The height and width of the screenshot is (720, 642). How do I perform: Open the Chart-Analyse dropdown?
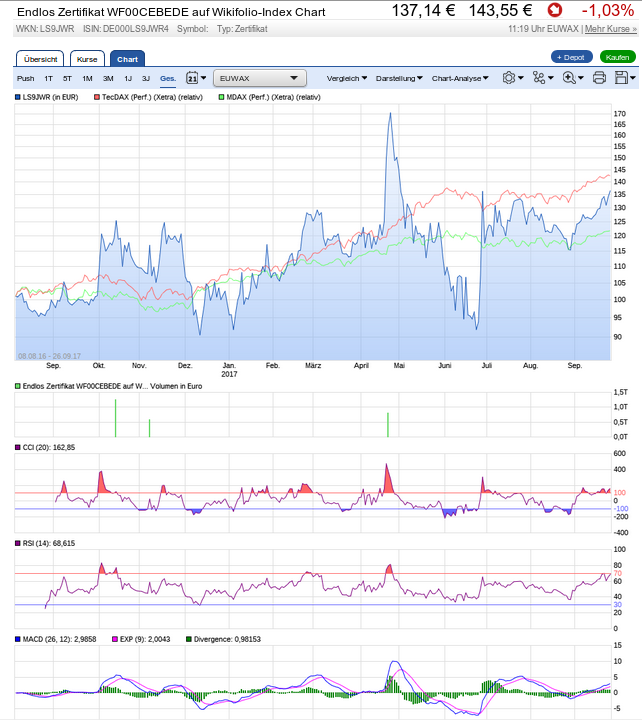click(x=461, y=78)
